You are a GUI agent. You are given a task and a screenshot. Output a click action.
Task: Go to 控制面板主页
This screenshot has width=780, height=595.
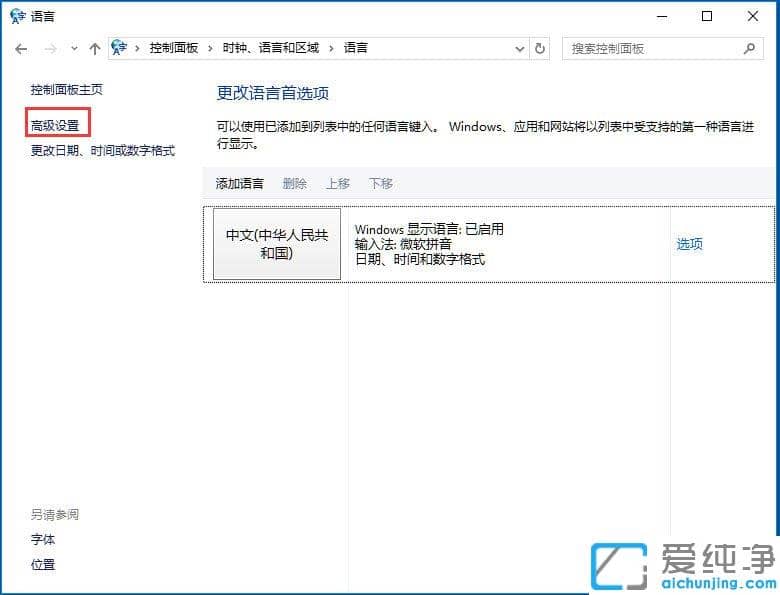coord(67,90)
